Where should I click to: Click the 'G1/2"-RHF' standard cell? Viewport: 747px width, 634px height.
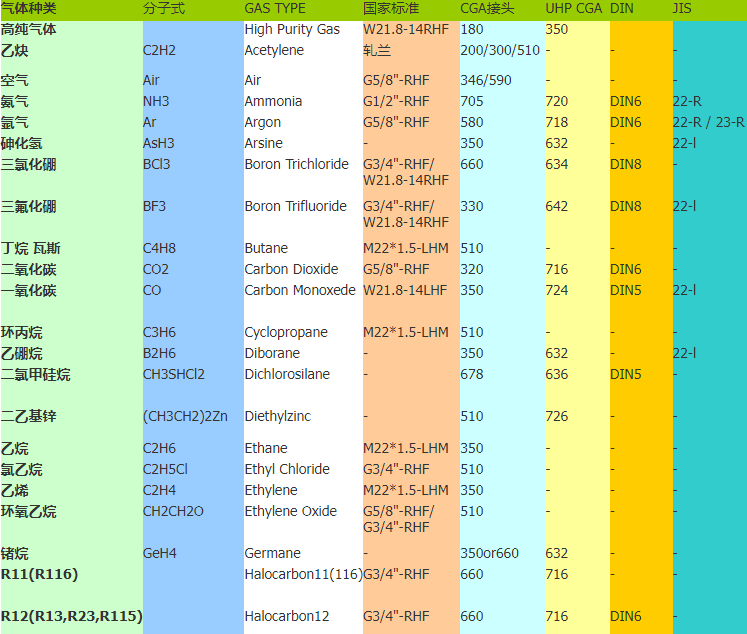click(396, 101)
